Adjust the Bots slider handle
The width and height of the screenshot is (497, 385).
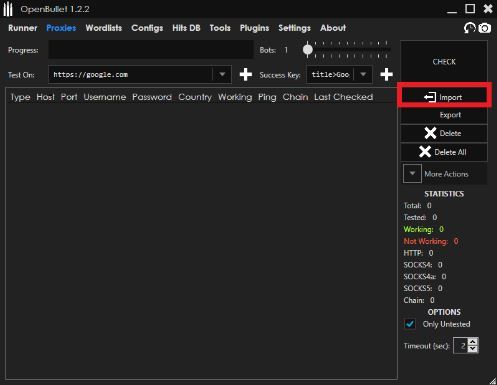[x=308, y=50]
